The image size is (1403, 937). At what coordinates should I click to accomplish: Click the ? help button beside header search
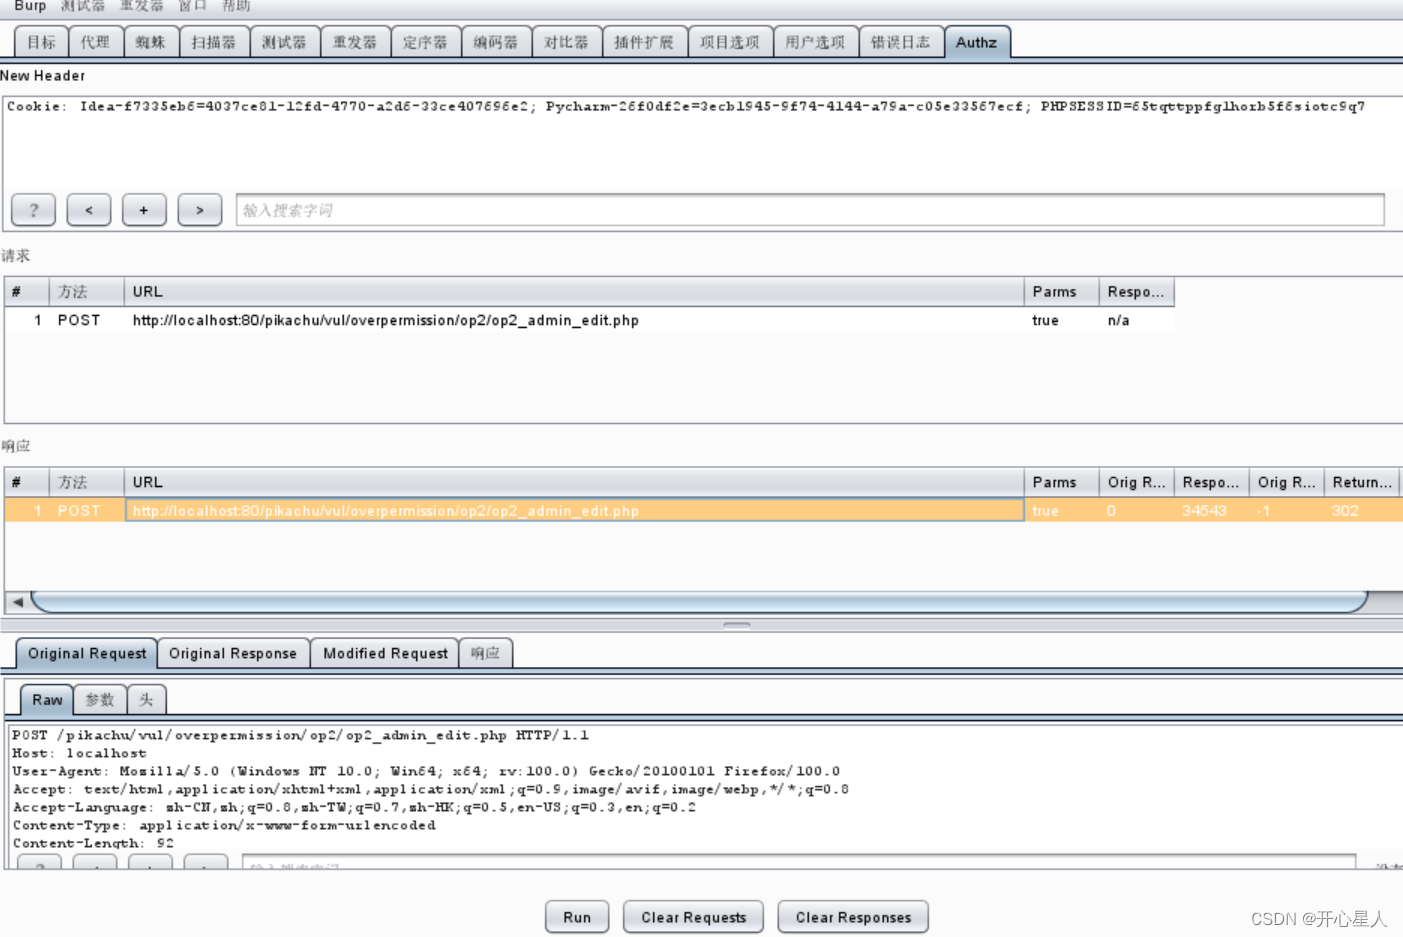click(x=33, y=210)
